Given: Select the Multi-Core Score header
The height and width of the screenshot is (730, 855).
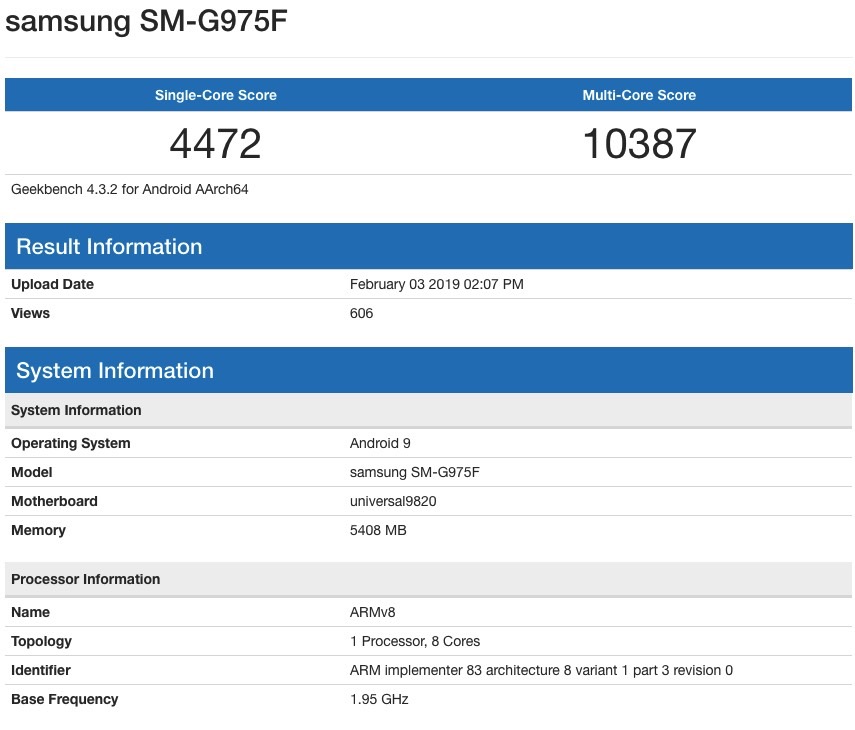Looking at the screenshot, I should point(639,95).
